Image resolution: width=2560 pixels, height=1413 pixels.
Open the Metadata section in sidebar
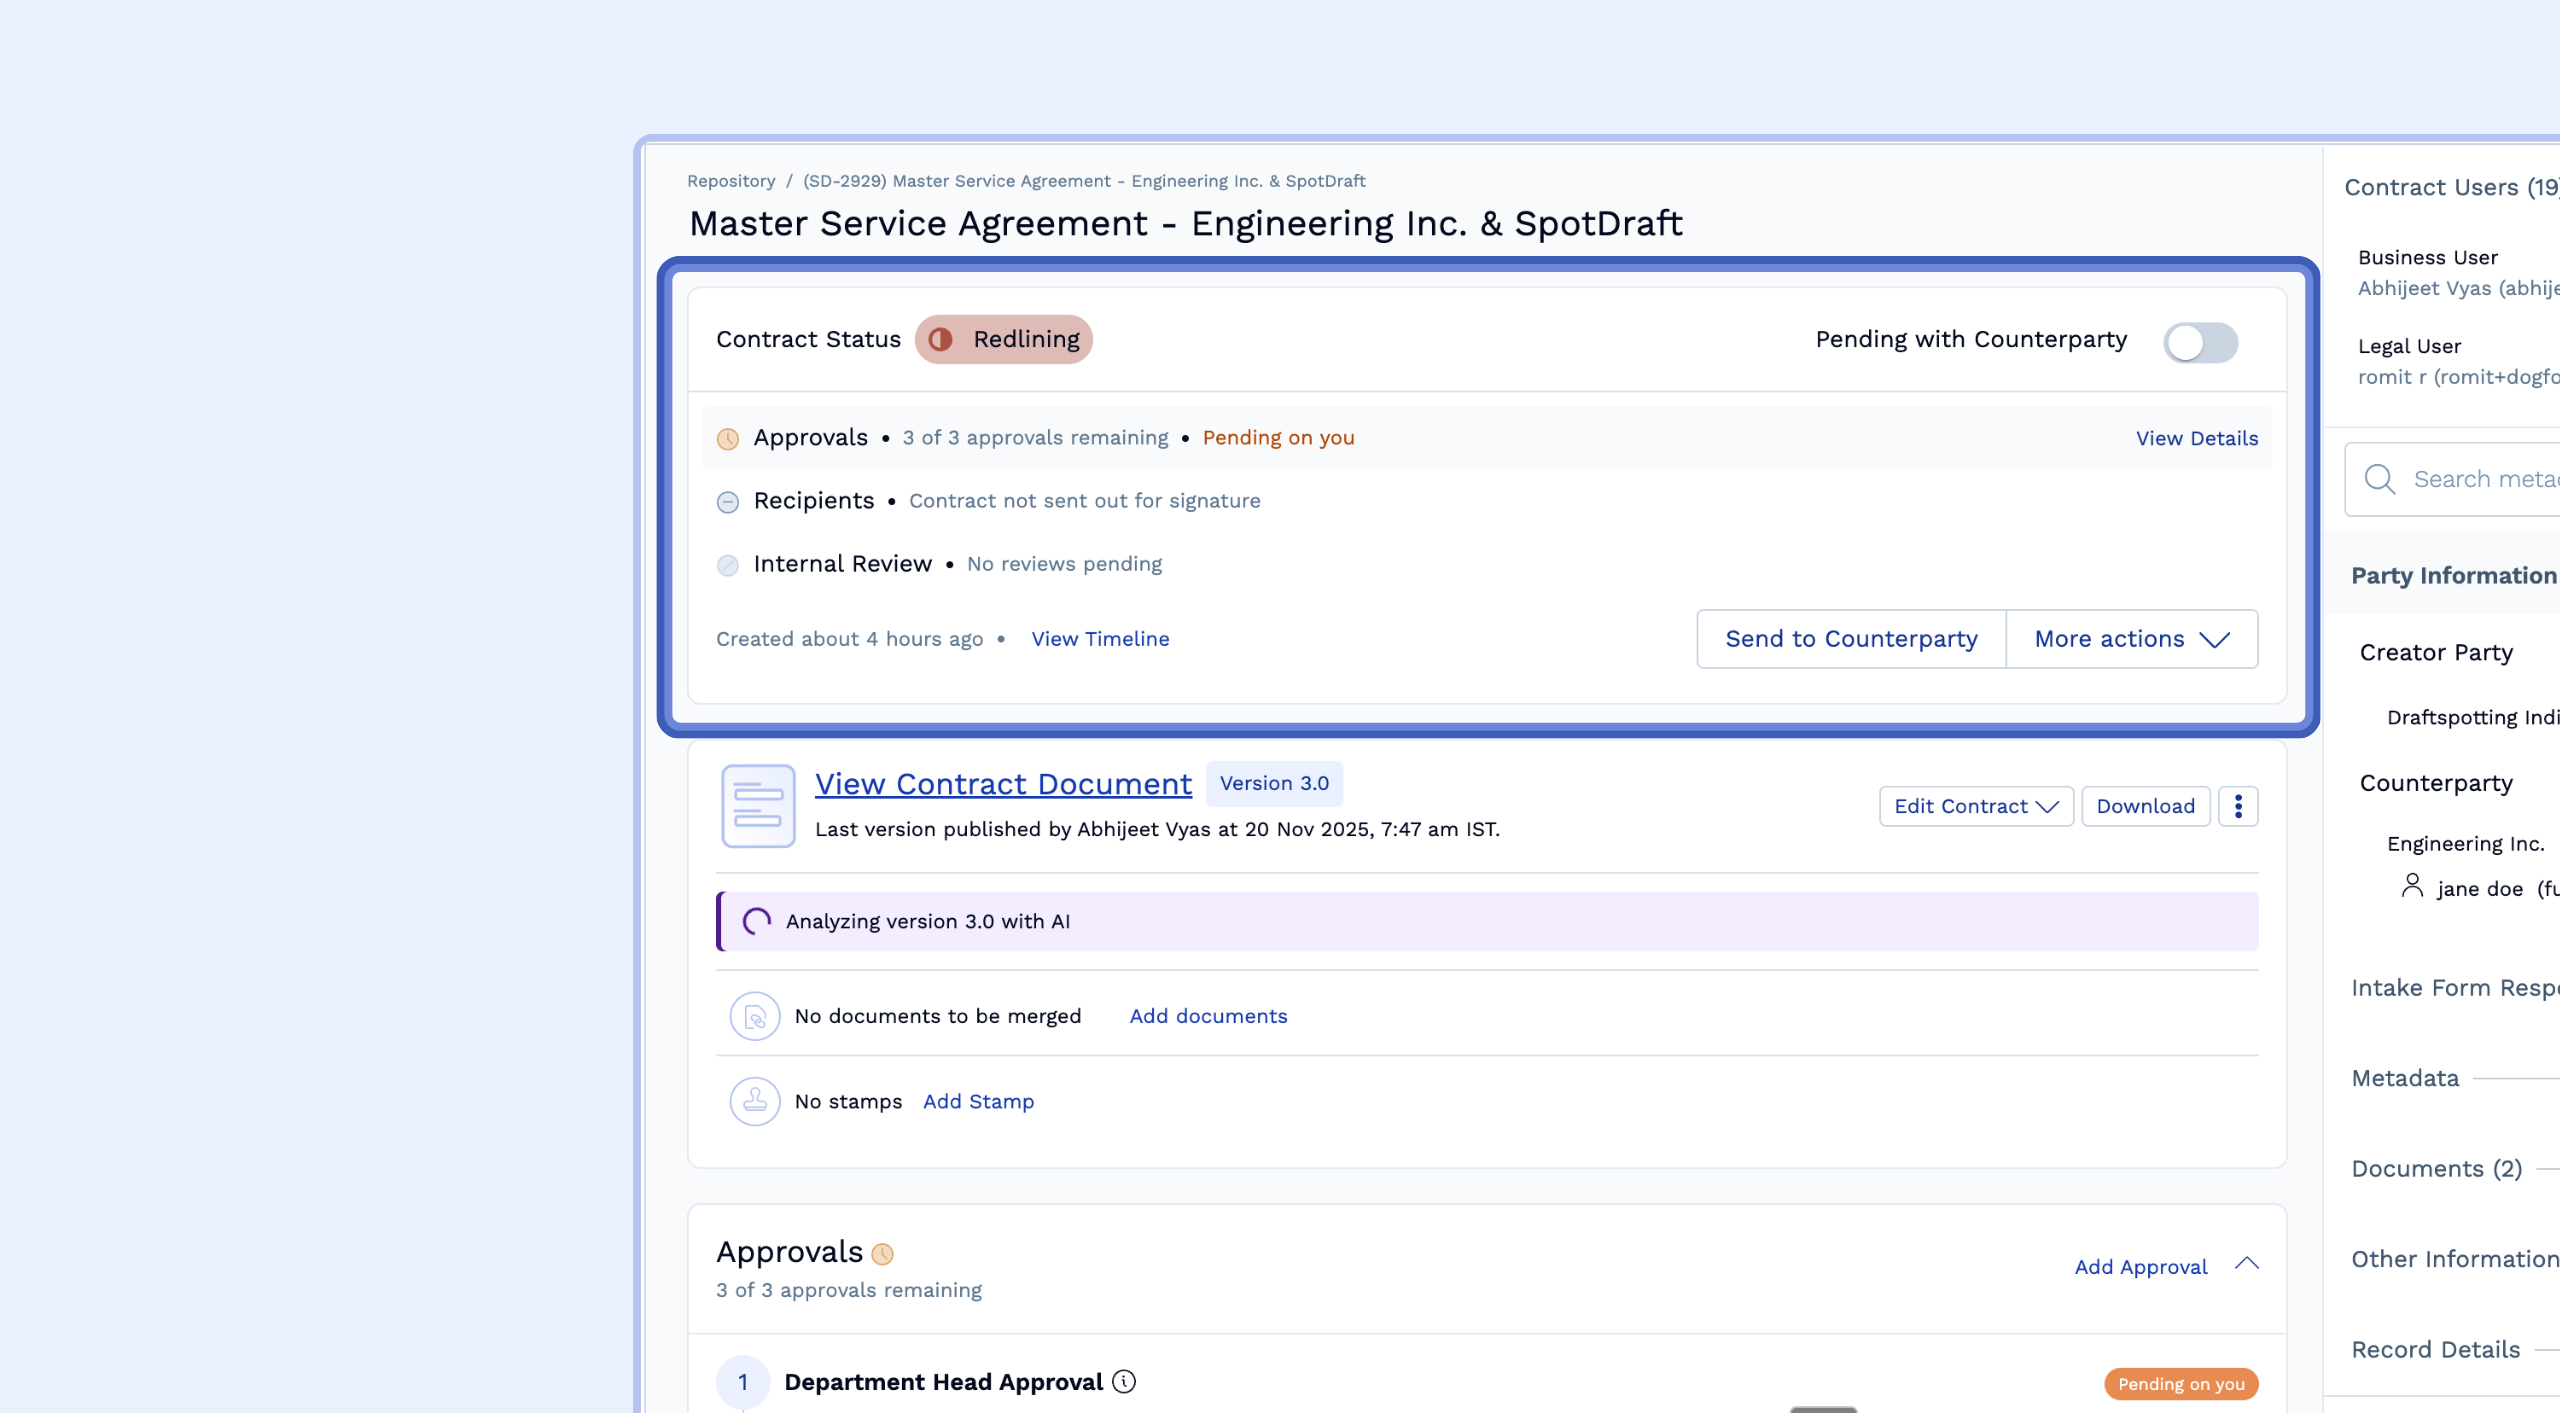(x=2405, y=1078)
